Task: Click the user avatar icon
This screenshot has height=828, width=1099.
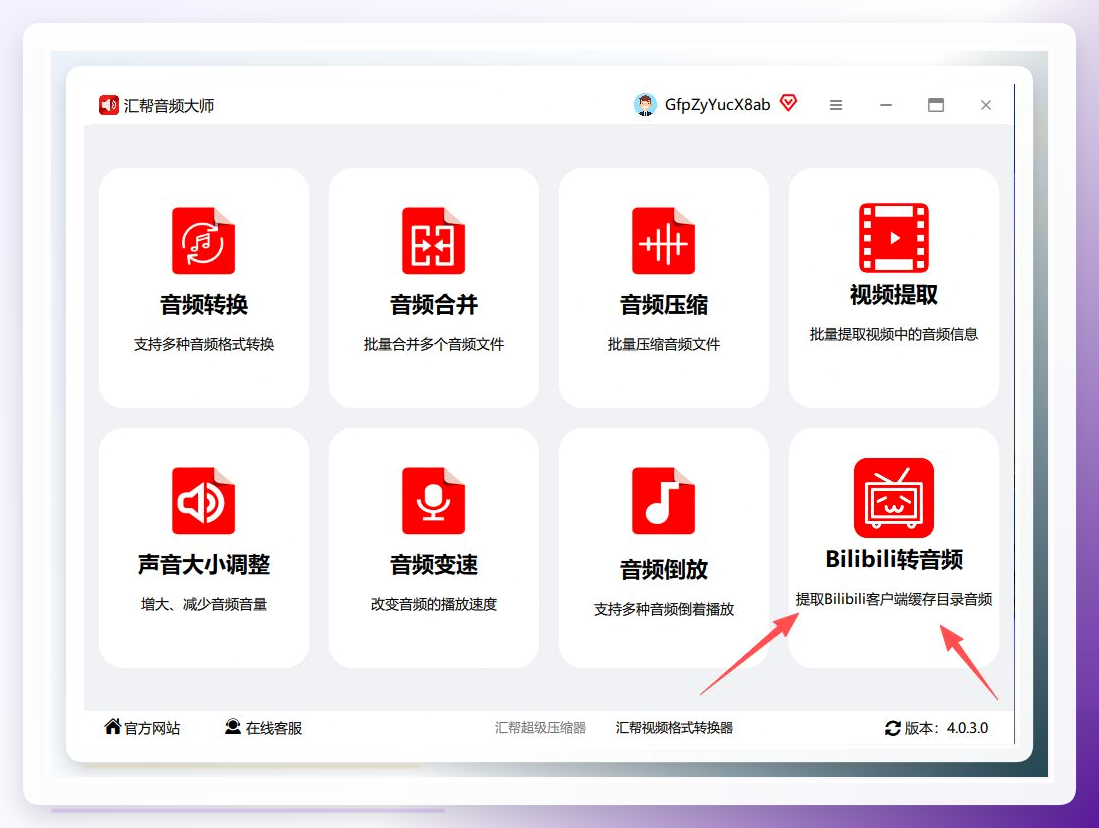Action: click(x=645, y=104)
